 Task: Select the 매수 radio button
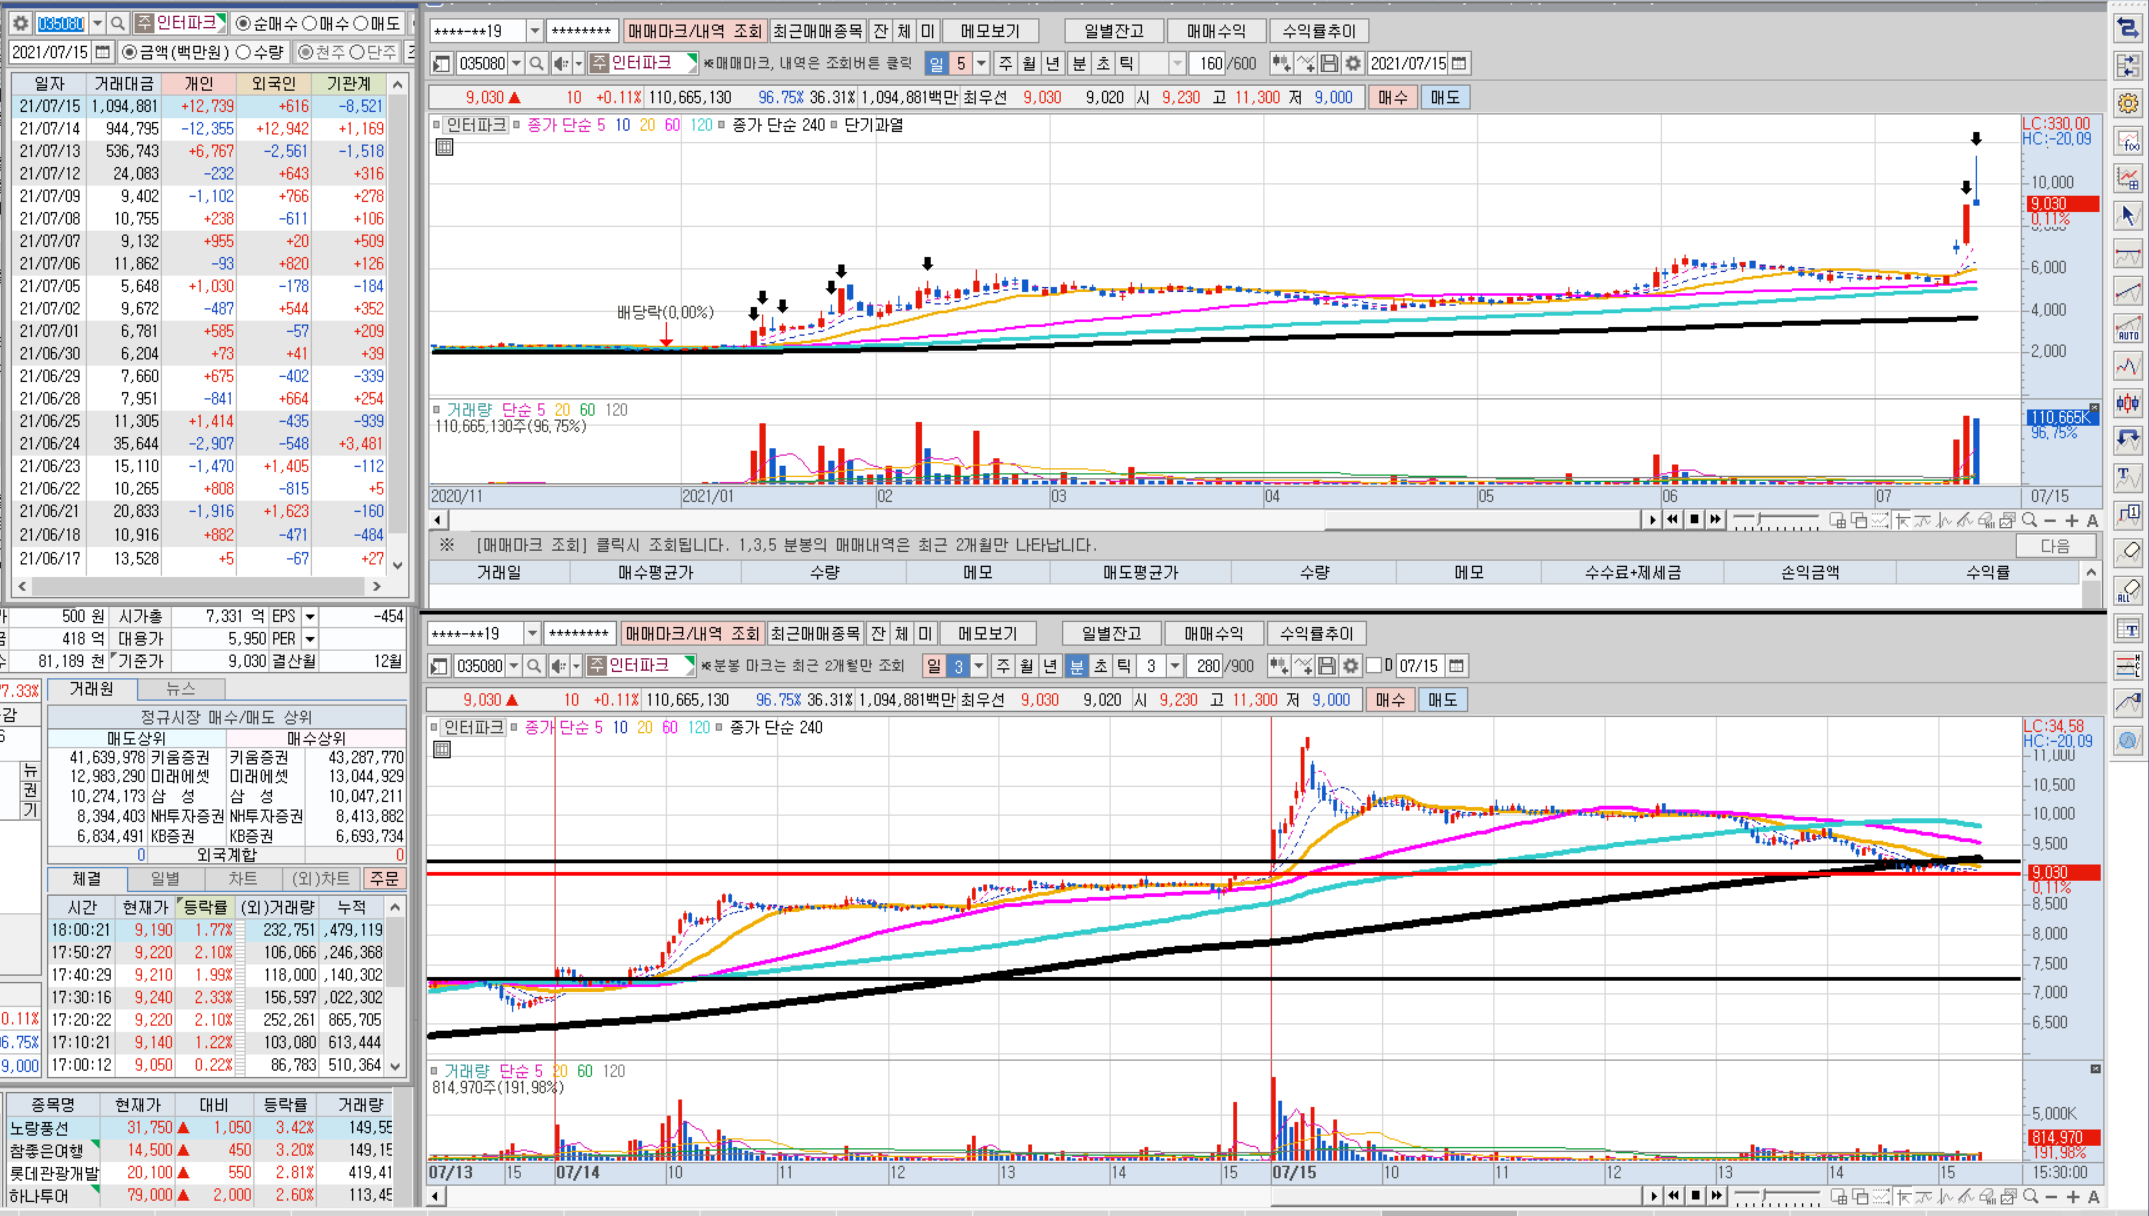coord(310,23)
